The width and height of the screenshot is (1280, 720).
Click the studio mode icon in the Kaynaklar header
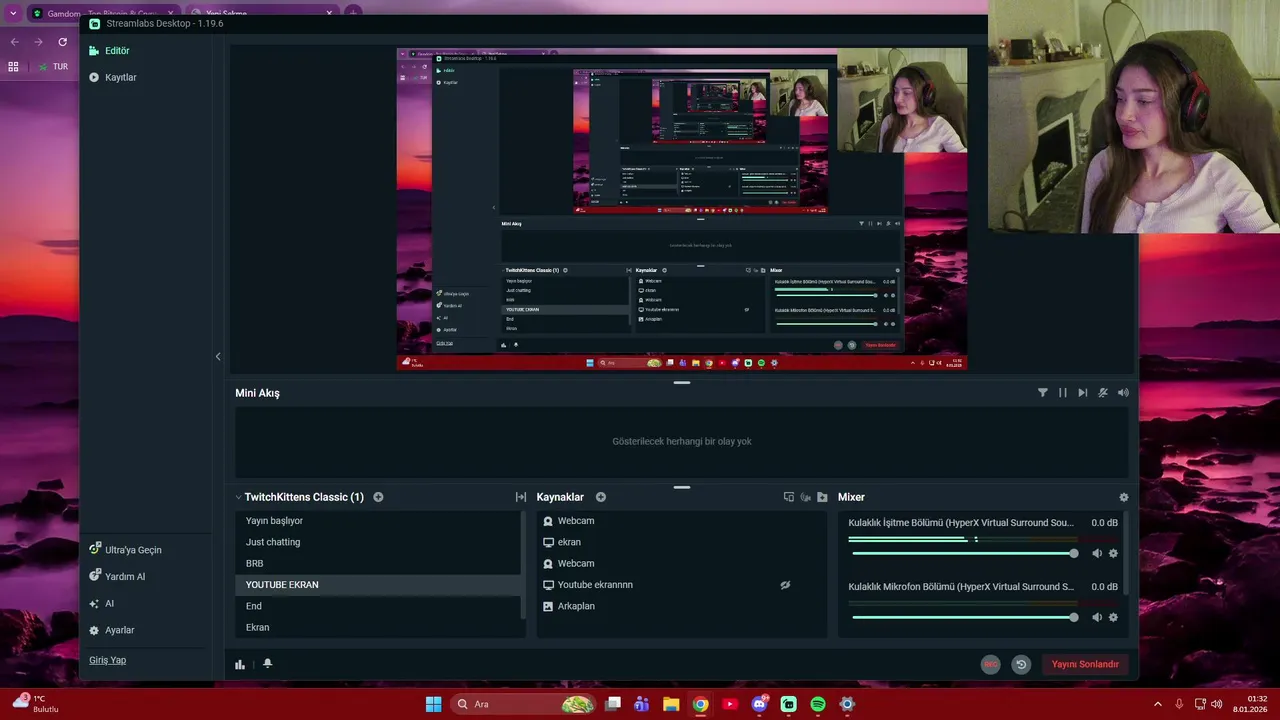tap(789, 497)
